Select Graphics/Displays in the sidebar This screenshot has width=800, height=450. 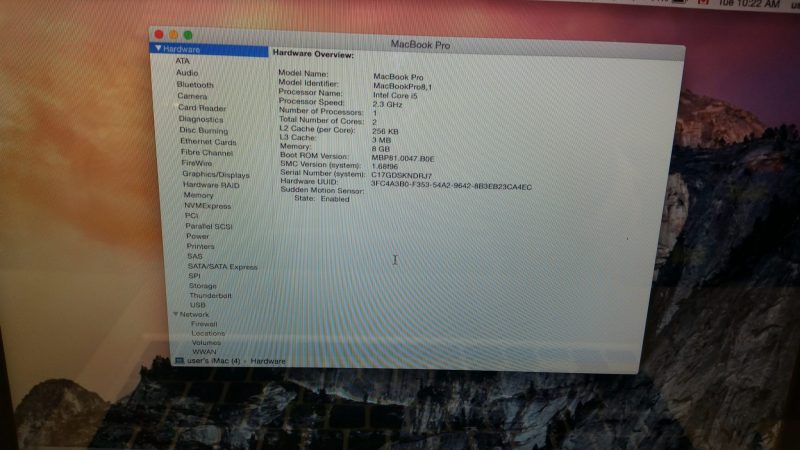(215, 174)
